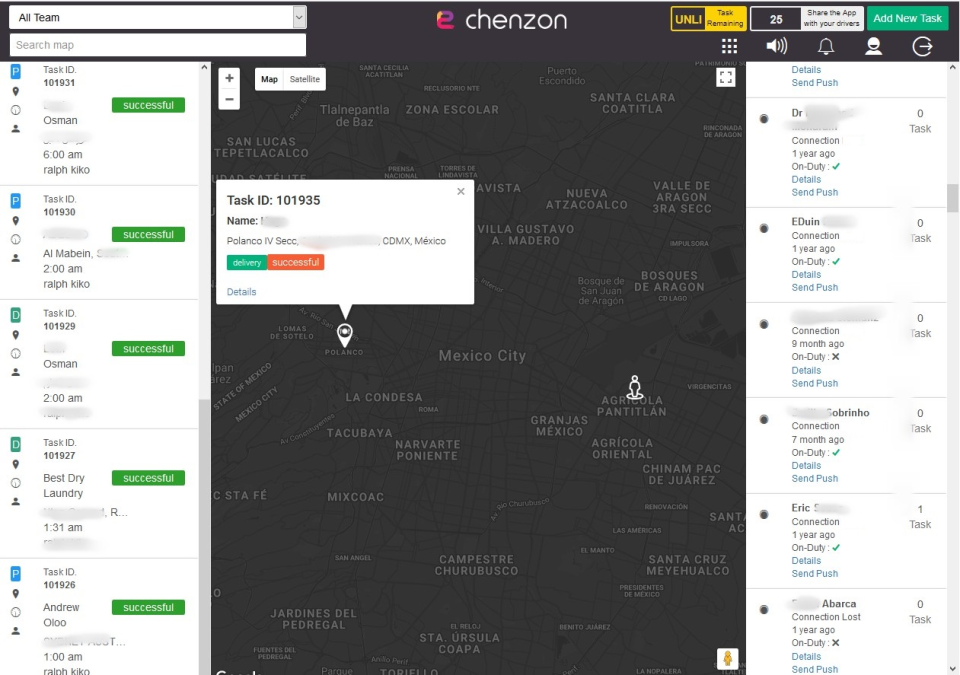
Task: Click Send Push for Eric driver
Action: (x=815, y=573)
